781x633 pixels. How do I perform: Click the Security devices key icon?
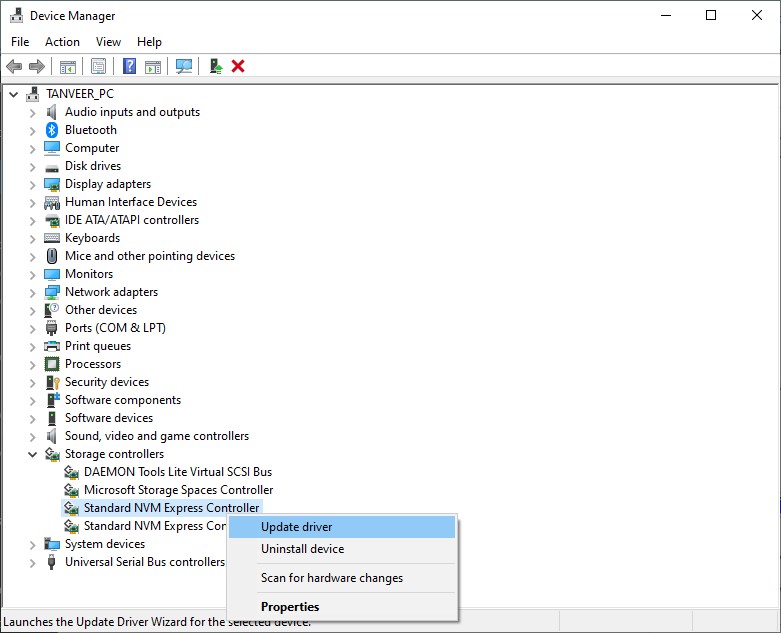pos(52,382)
